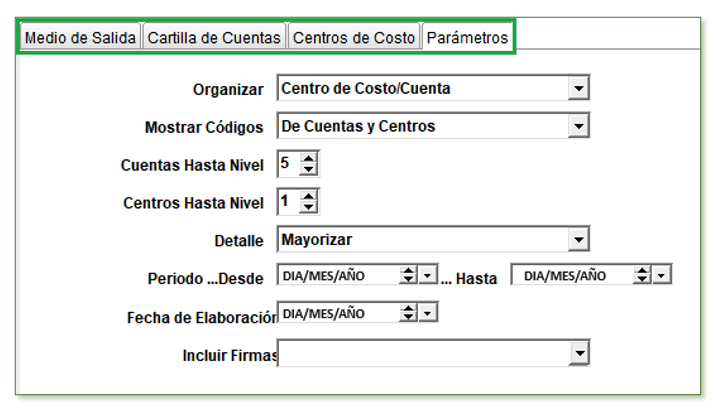The width and height of the screenshot is (714, 412).
Task: Increase Centros Hasta Nivel with up arrow
Action: tap(309, 196)
